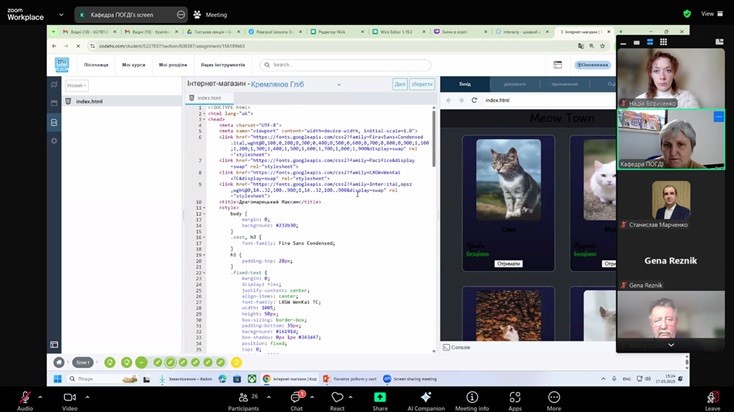The height and width of the screenshot is (412, 734).
Task: Open Ящик інструментів menu item
Action: (223, 65)
